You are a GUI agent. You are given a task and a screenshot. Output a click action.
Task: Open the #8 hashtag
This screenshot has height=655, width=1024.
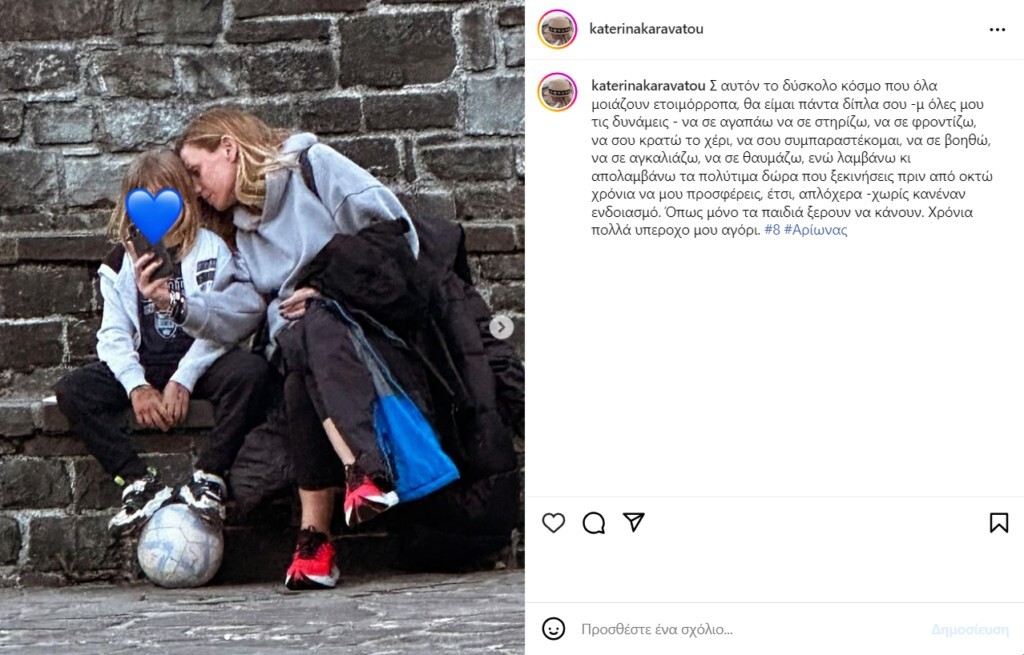click(x=772, y=230)
